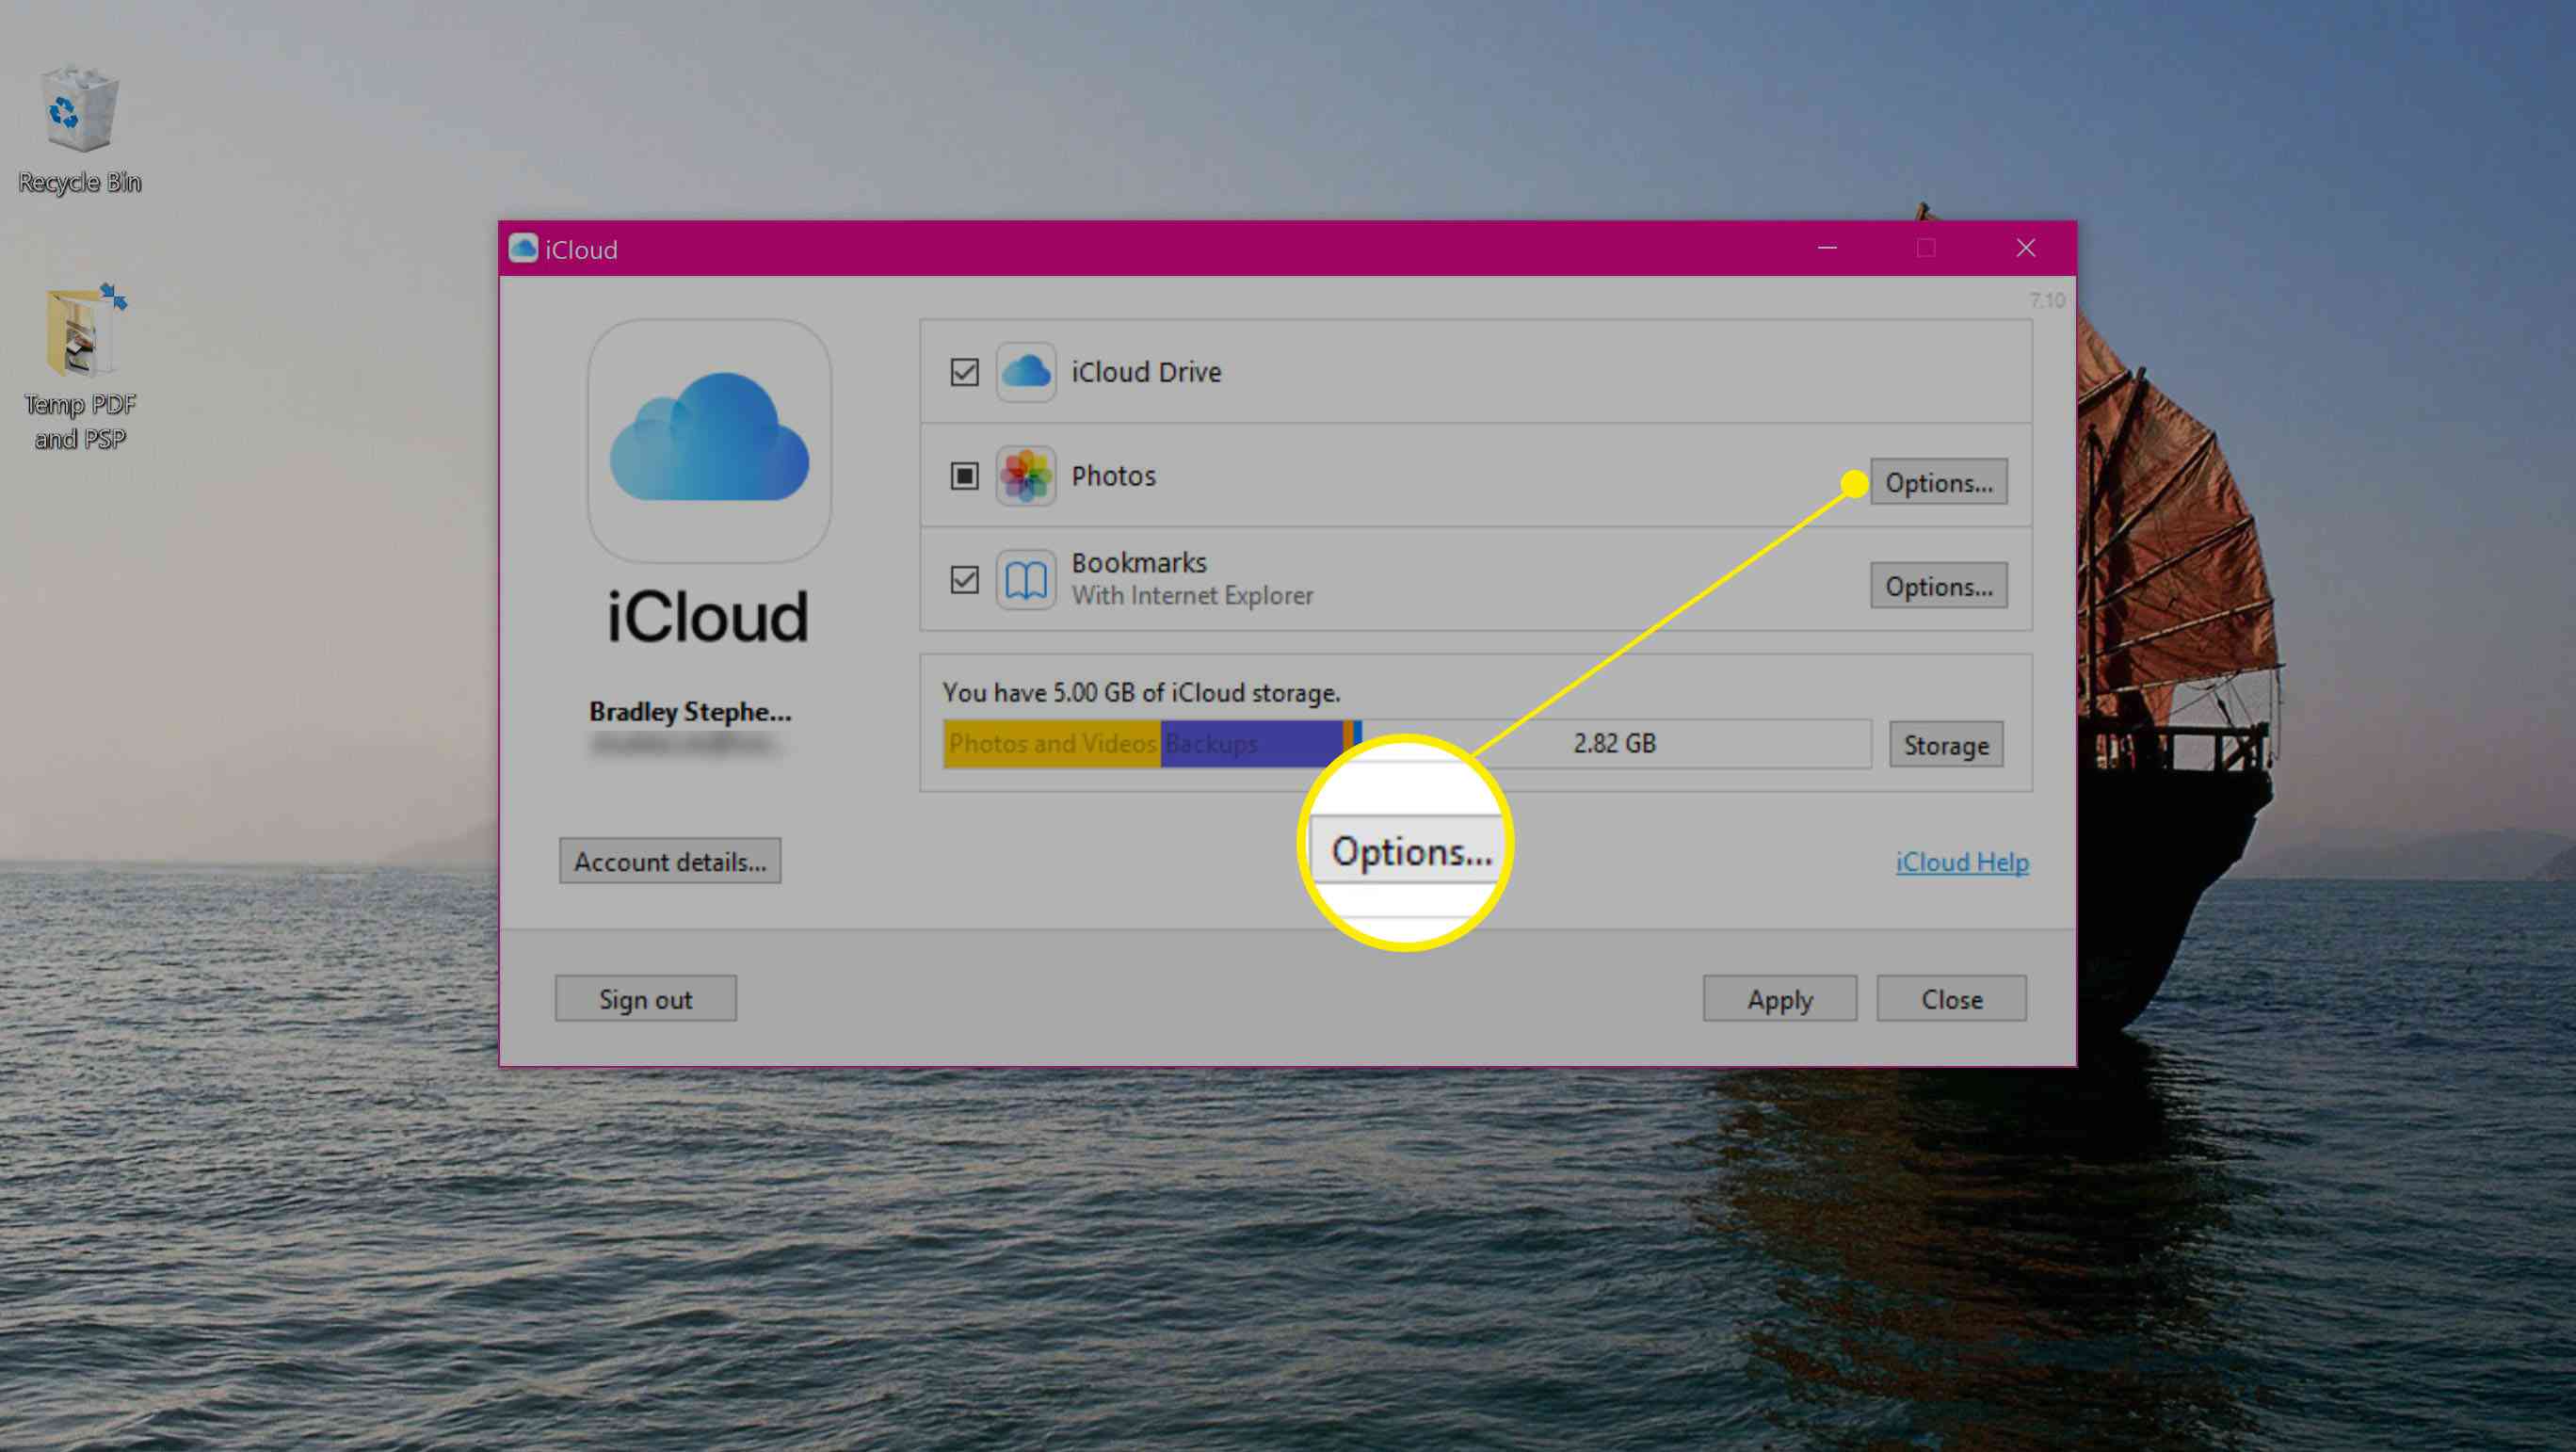Click the Photos flower icon

click(1025, 476)
